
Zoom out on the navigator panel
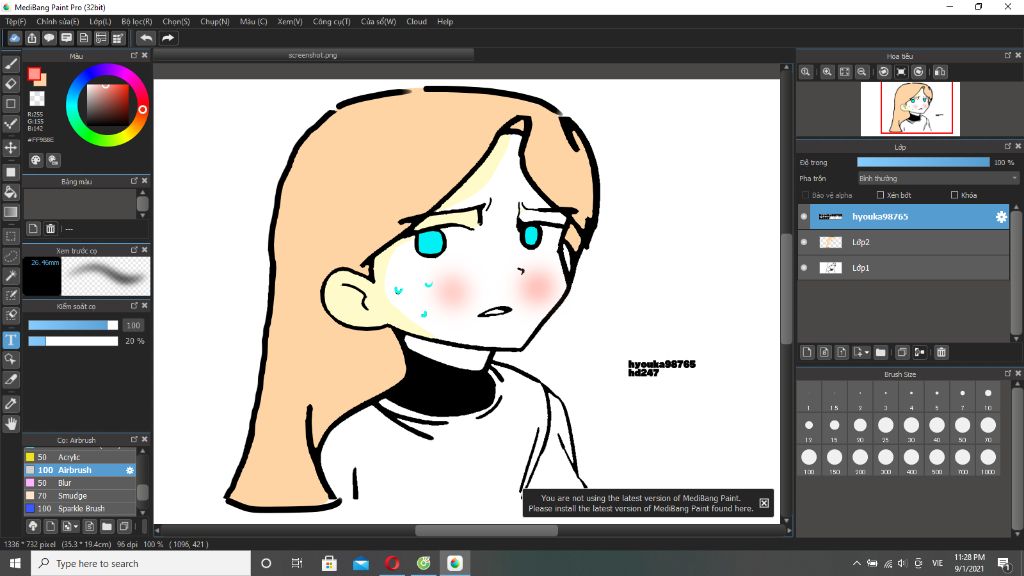tap(862, 72)
